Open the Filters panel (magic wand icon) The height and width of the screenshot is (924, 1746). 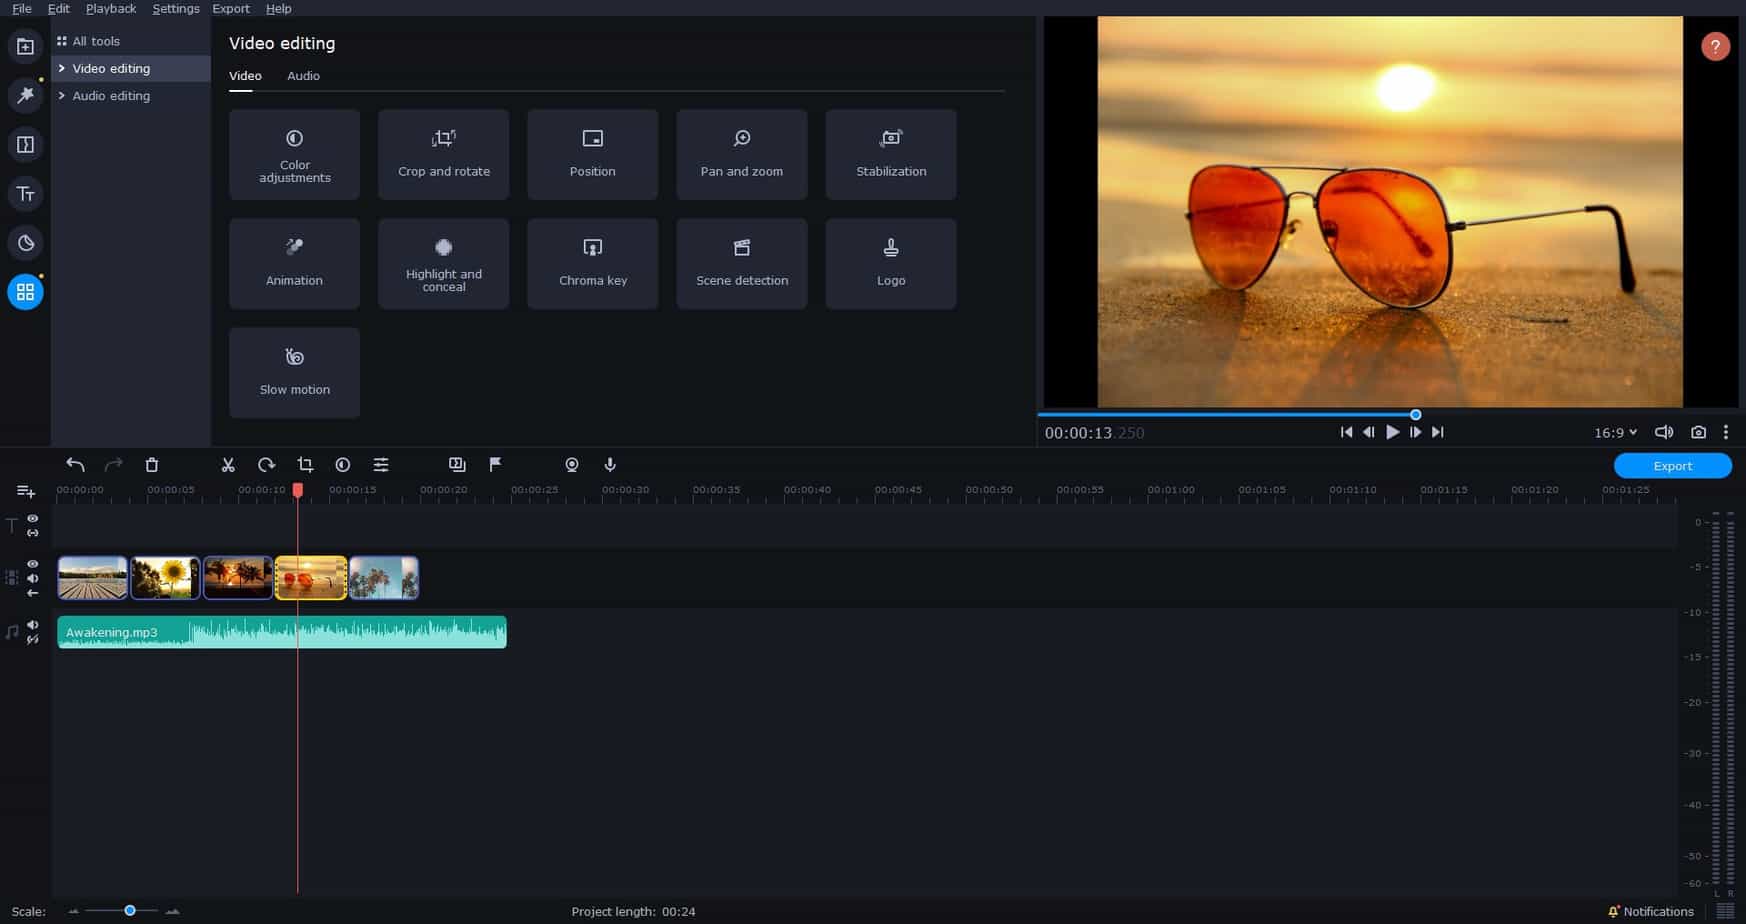[25, 95]
